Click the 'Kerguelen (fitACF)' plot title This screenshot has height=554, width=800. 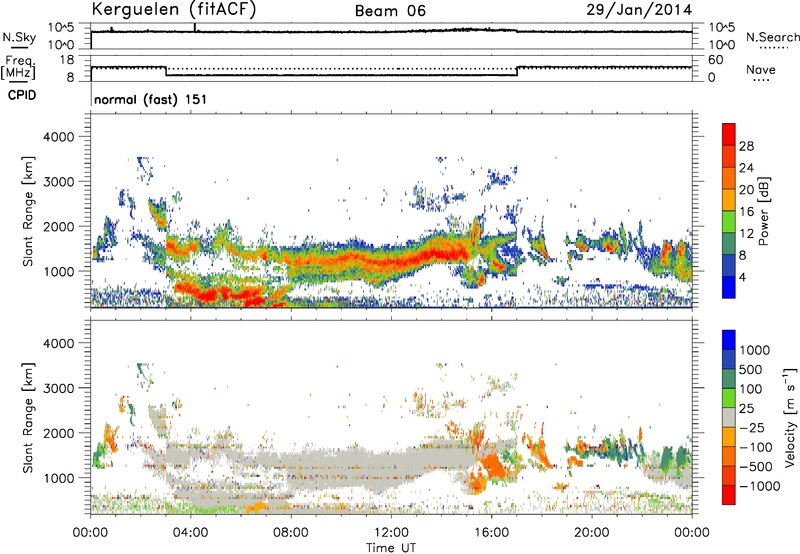click(173, 10)
